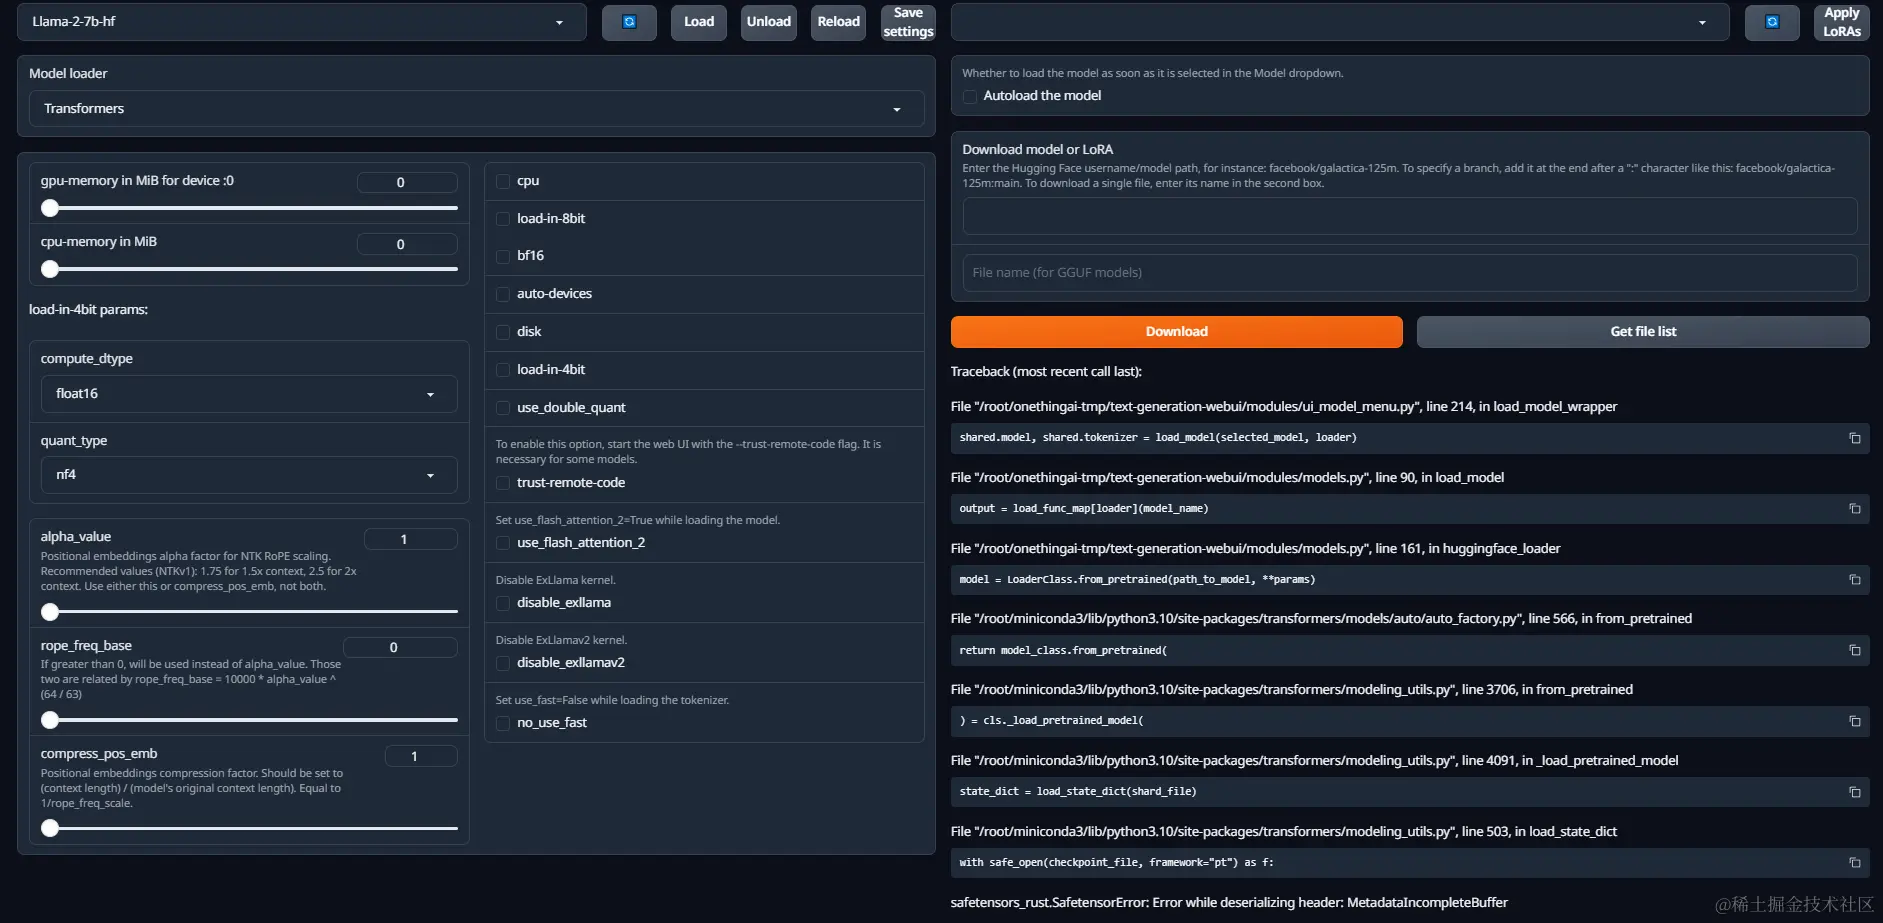Click the auto_factory.py line 566 text
The height and width of the screenshot is (923, 1883).
[1321, 619]
